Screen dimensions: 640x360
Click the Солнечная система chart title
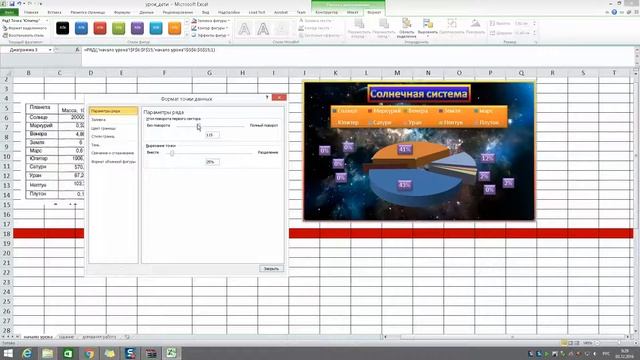[x=418, y=94]
